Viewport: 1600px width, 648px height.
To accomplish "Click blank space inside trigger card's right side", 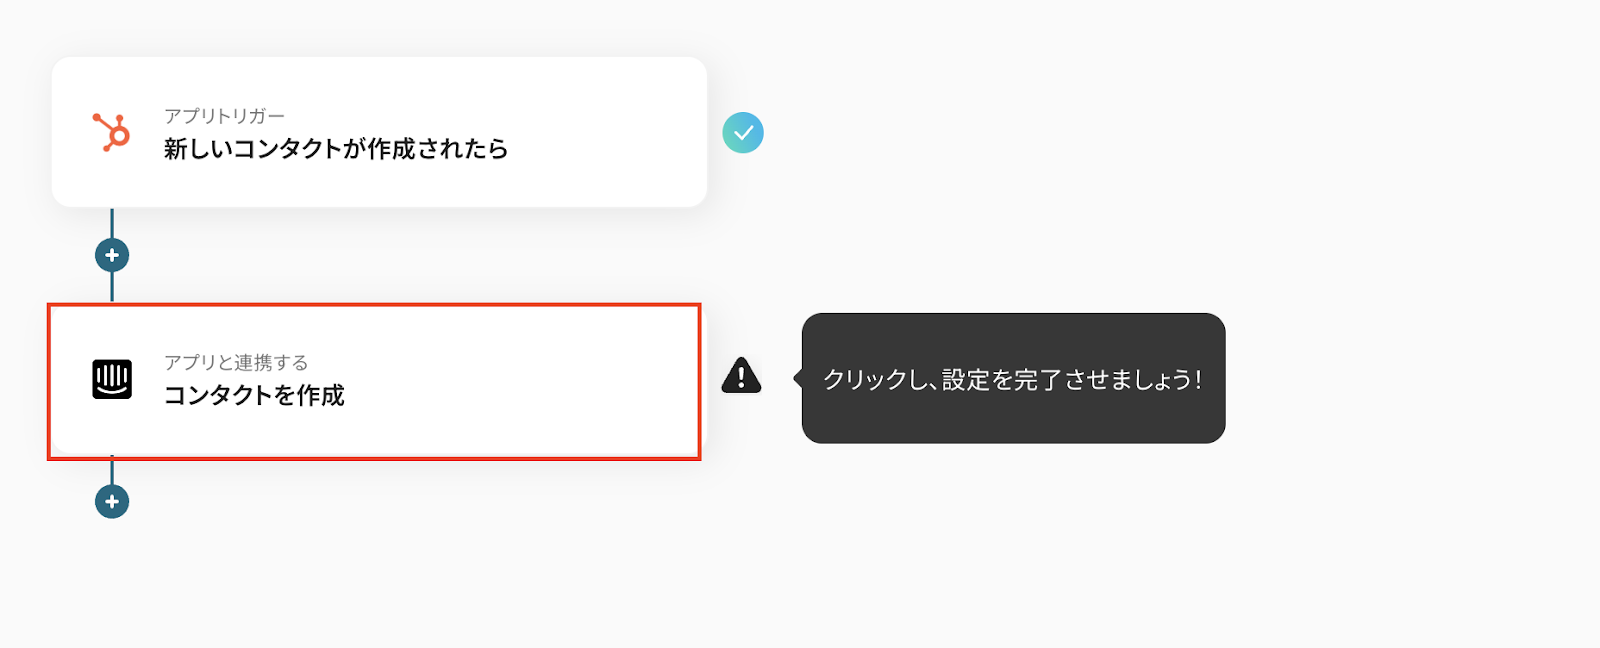I will 620,132.
